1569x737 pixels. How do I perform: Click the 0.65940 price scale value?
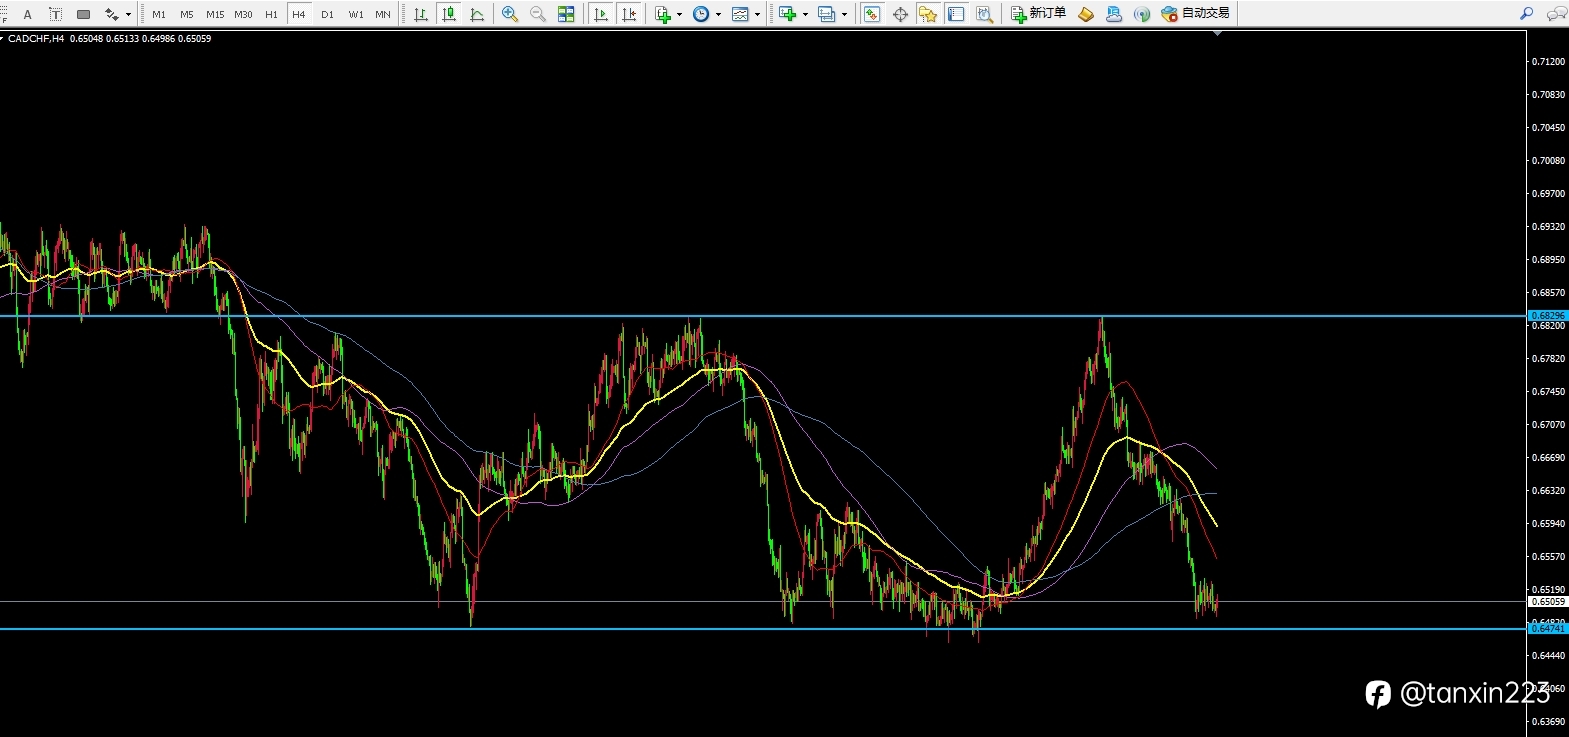[x=1548, y=524]
